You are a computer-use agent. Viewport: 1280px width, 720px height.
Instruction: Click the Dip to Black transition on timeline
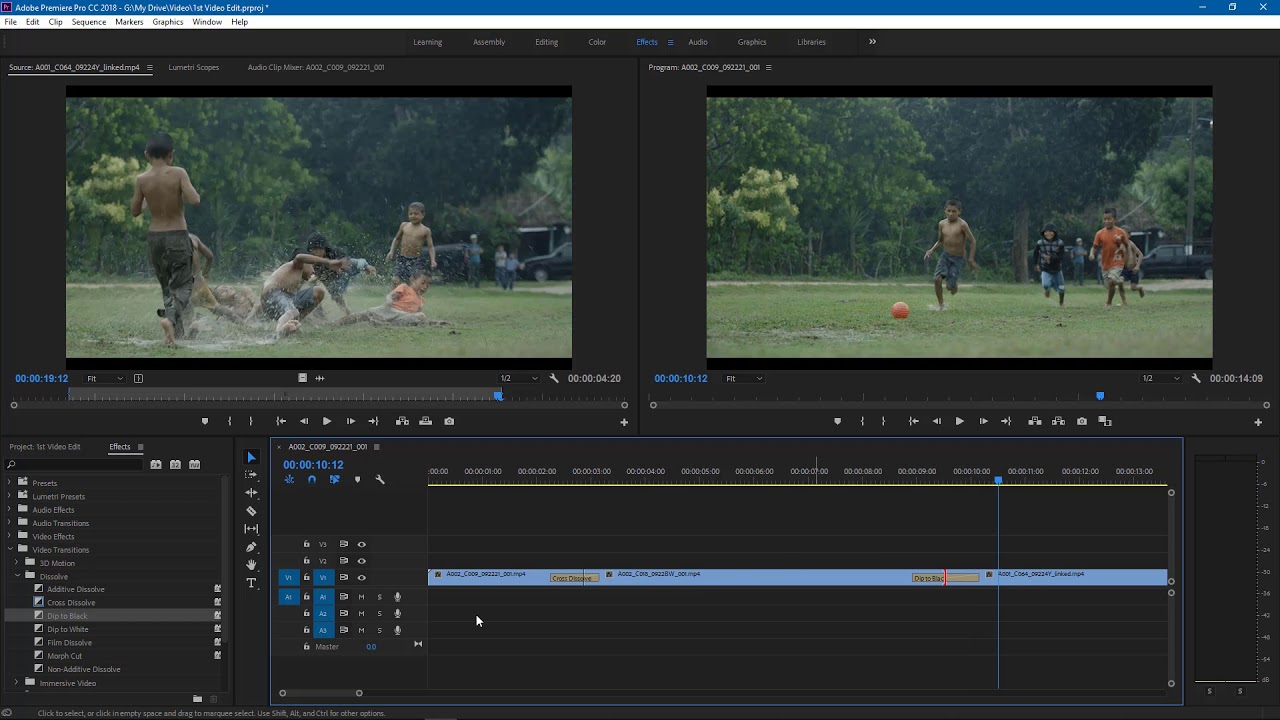click(944, 578)
